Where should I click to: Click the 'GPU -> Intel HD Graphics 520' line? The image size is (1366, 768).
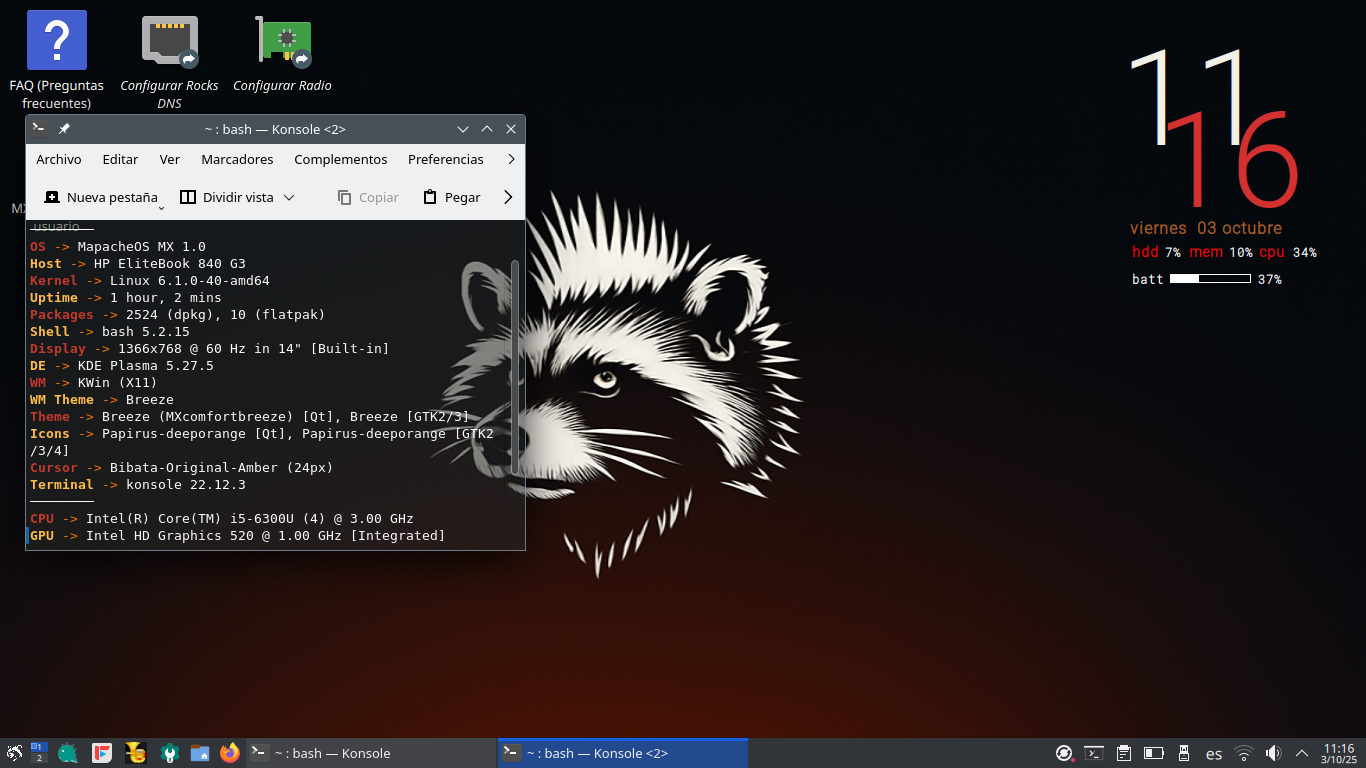click(238, 536)
